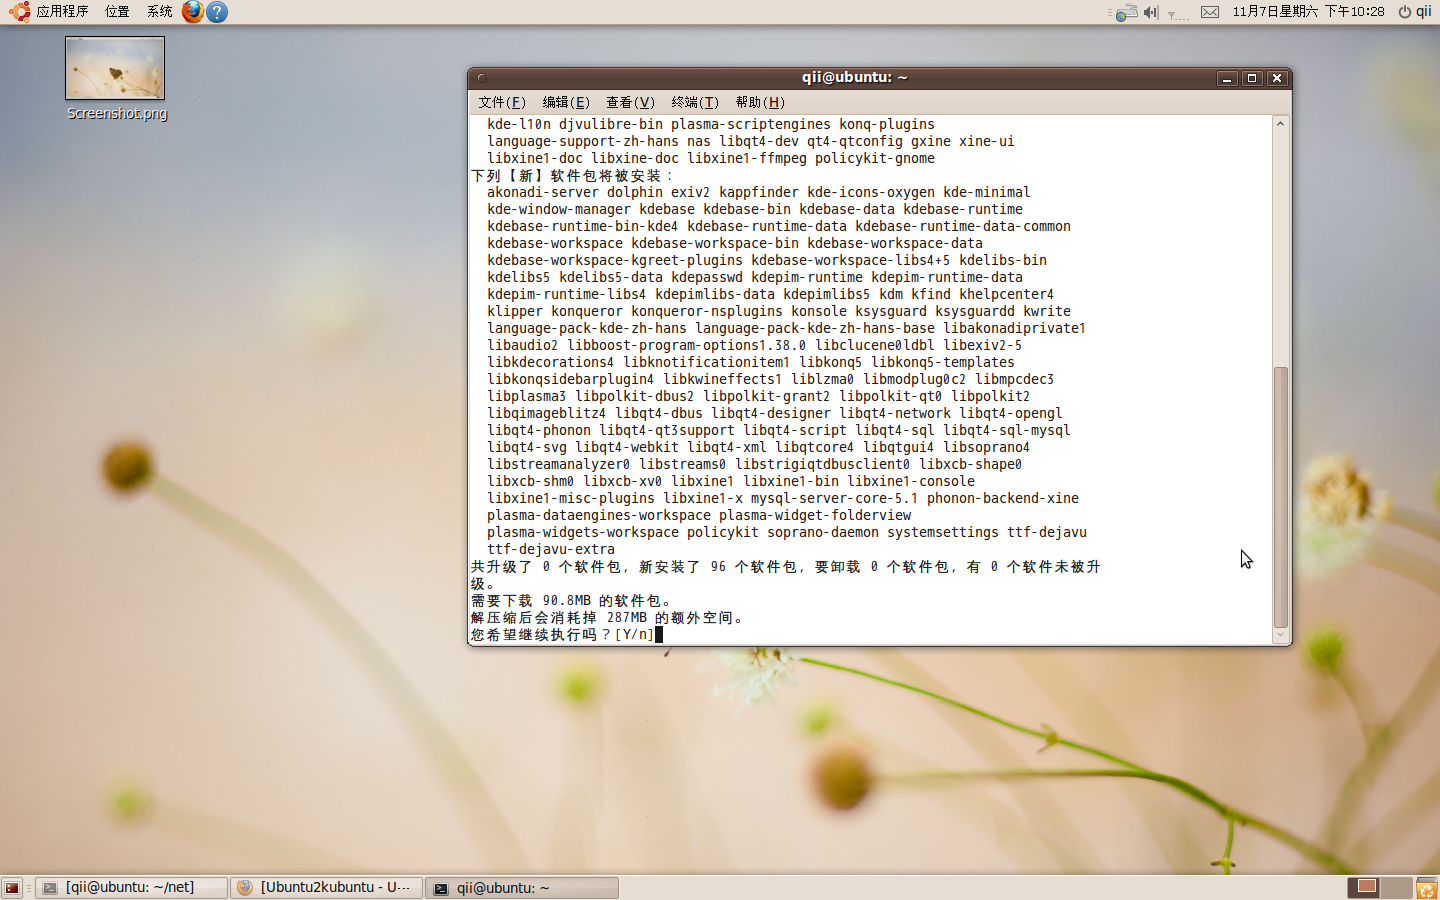Screen dimensions: 1440x900
Task: Open the 位置 places menu
Action: tap(117, 12)
